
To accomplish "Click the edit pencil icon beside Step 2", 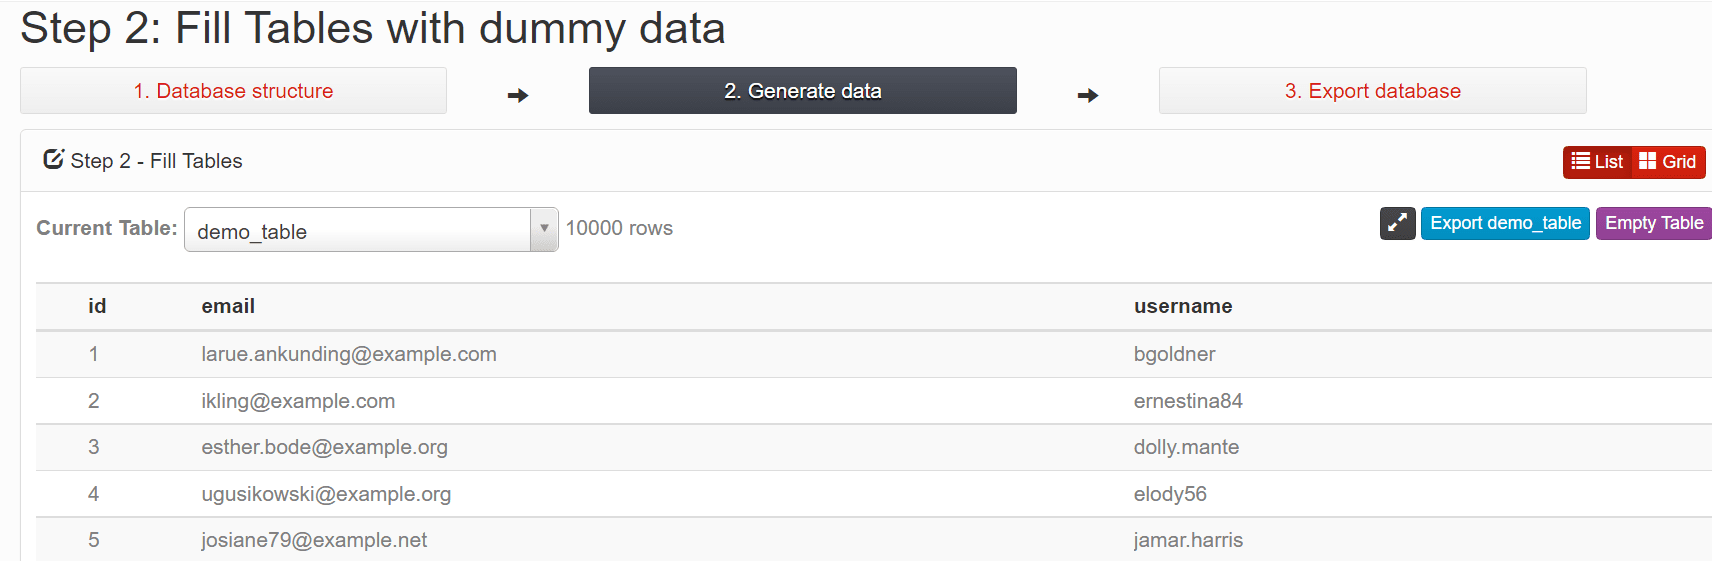I will coord(54,159).
